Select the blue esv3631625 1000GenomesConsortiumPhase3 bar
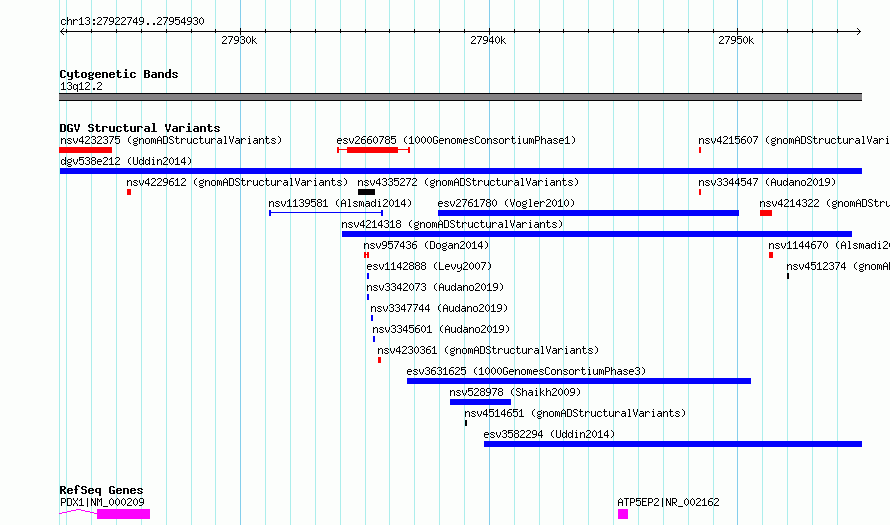 pyautogui.click(x=579, y=381)
